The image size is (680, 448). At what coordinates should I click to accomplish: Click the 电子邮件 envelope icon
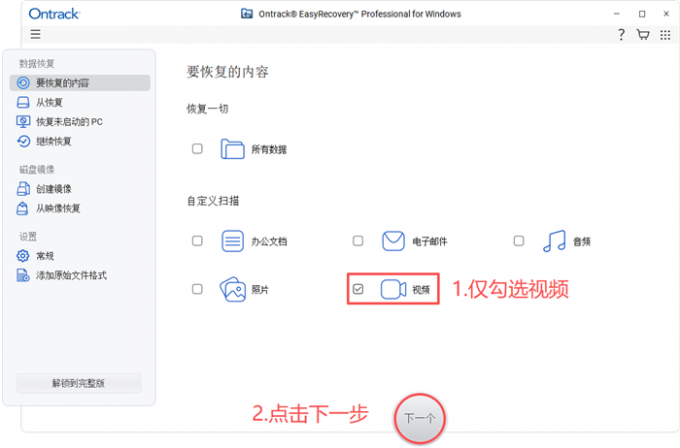pos(393,241)
